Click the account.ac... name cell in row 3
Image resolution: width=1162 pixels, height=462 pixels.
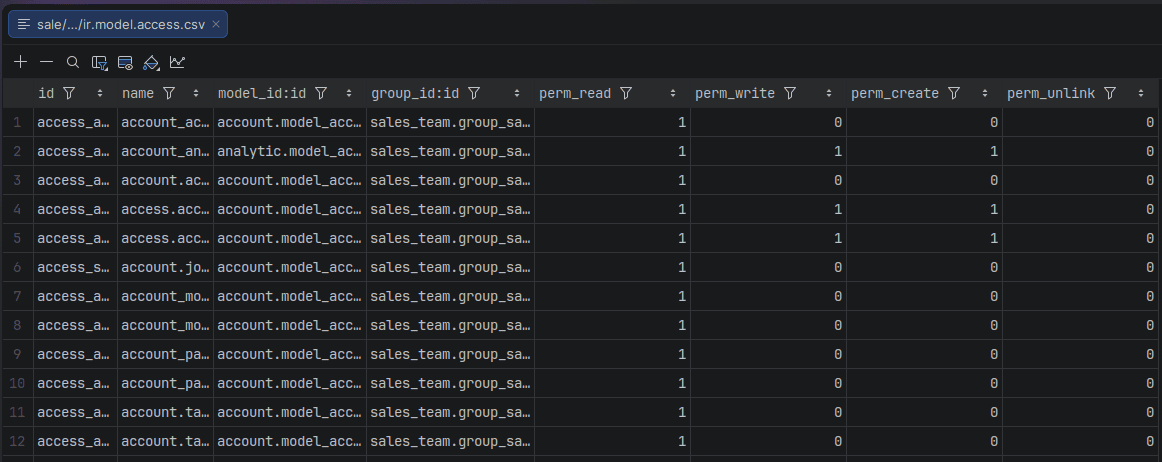(x=165, y=180)
